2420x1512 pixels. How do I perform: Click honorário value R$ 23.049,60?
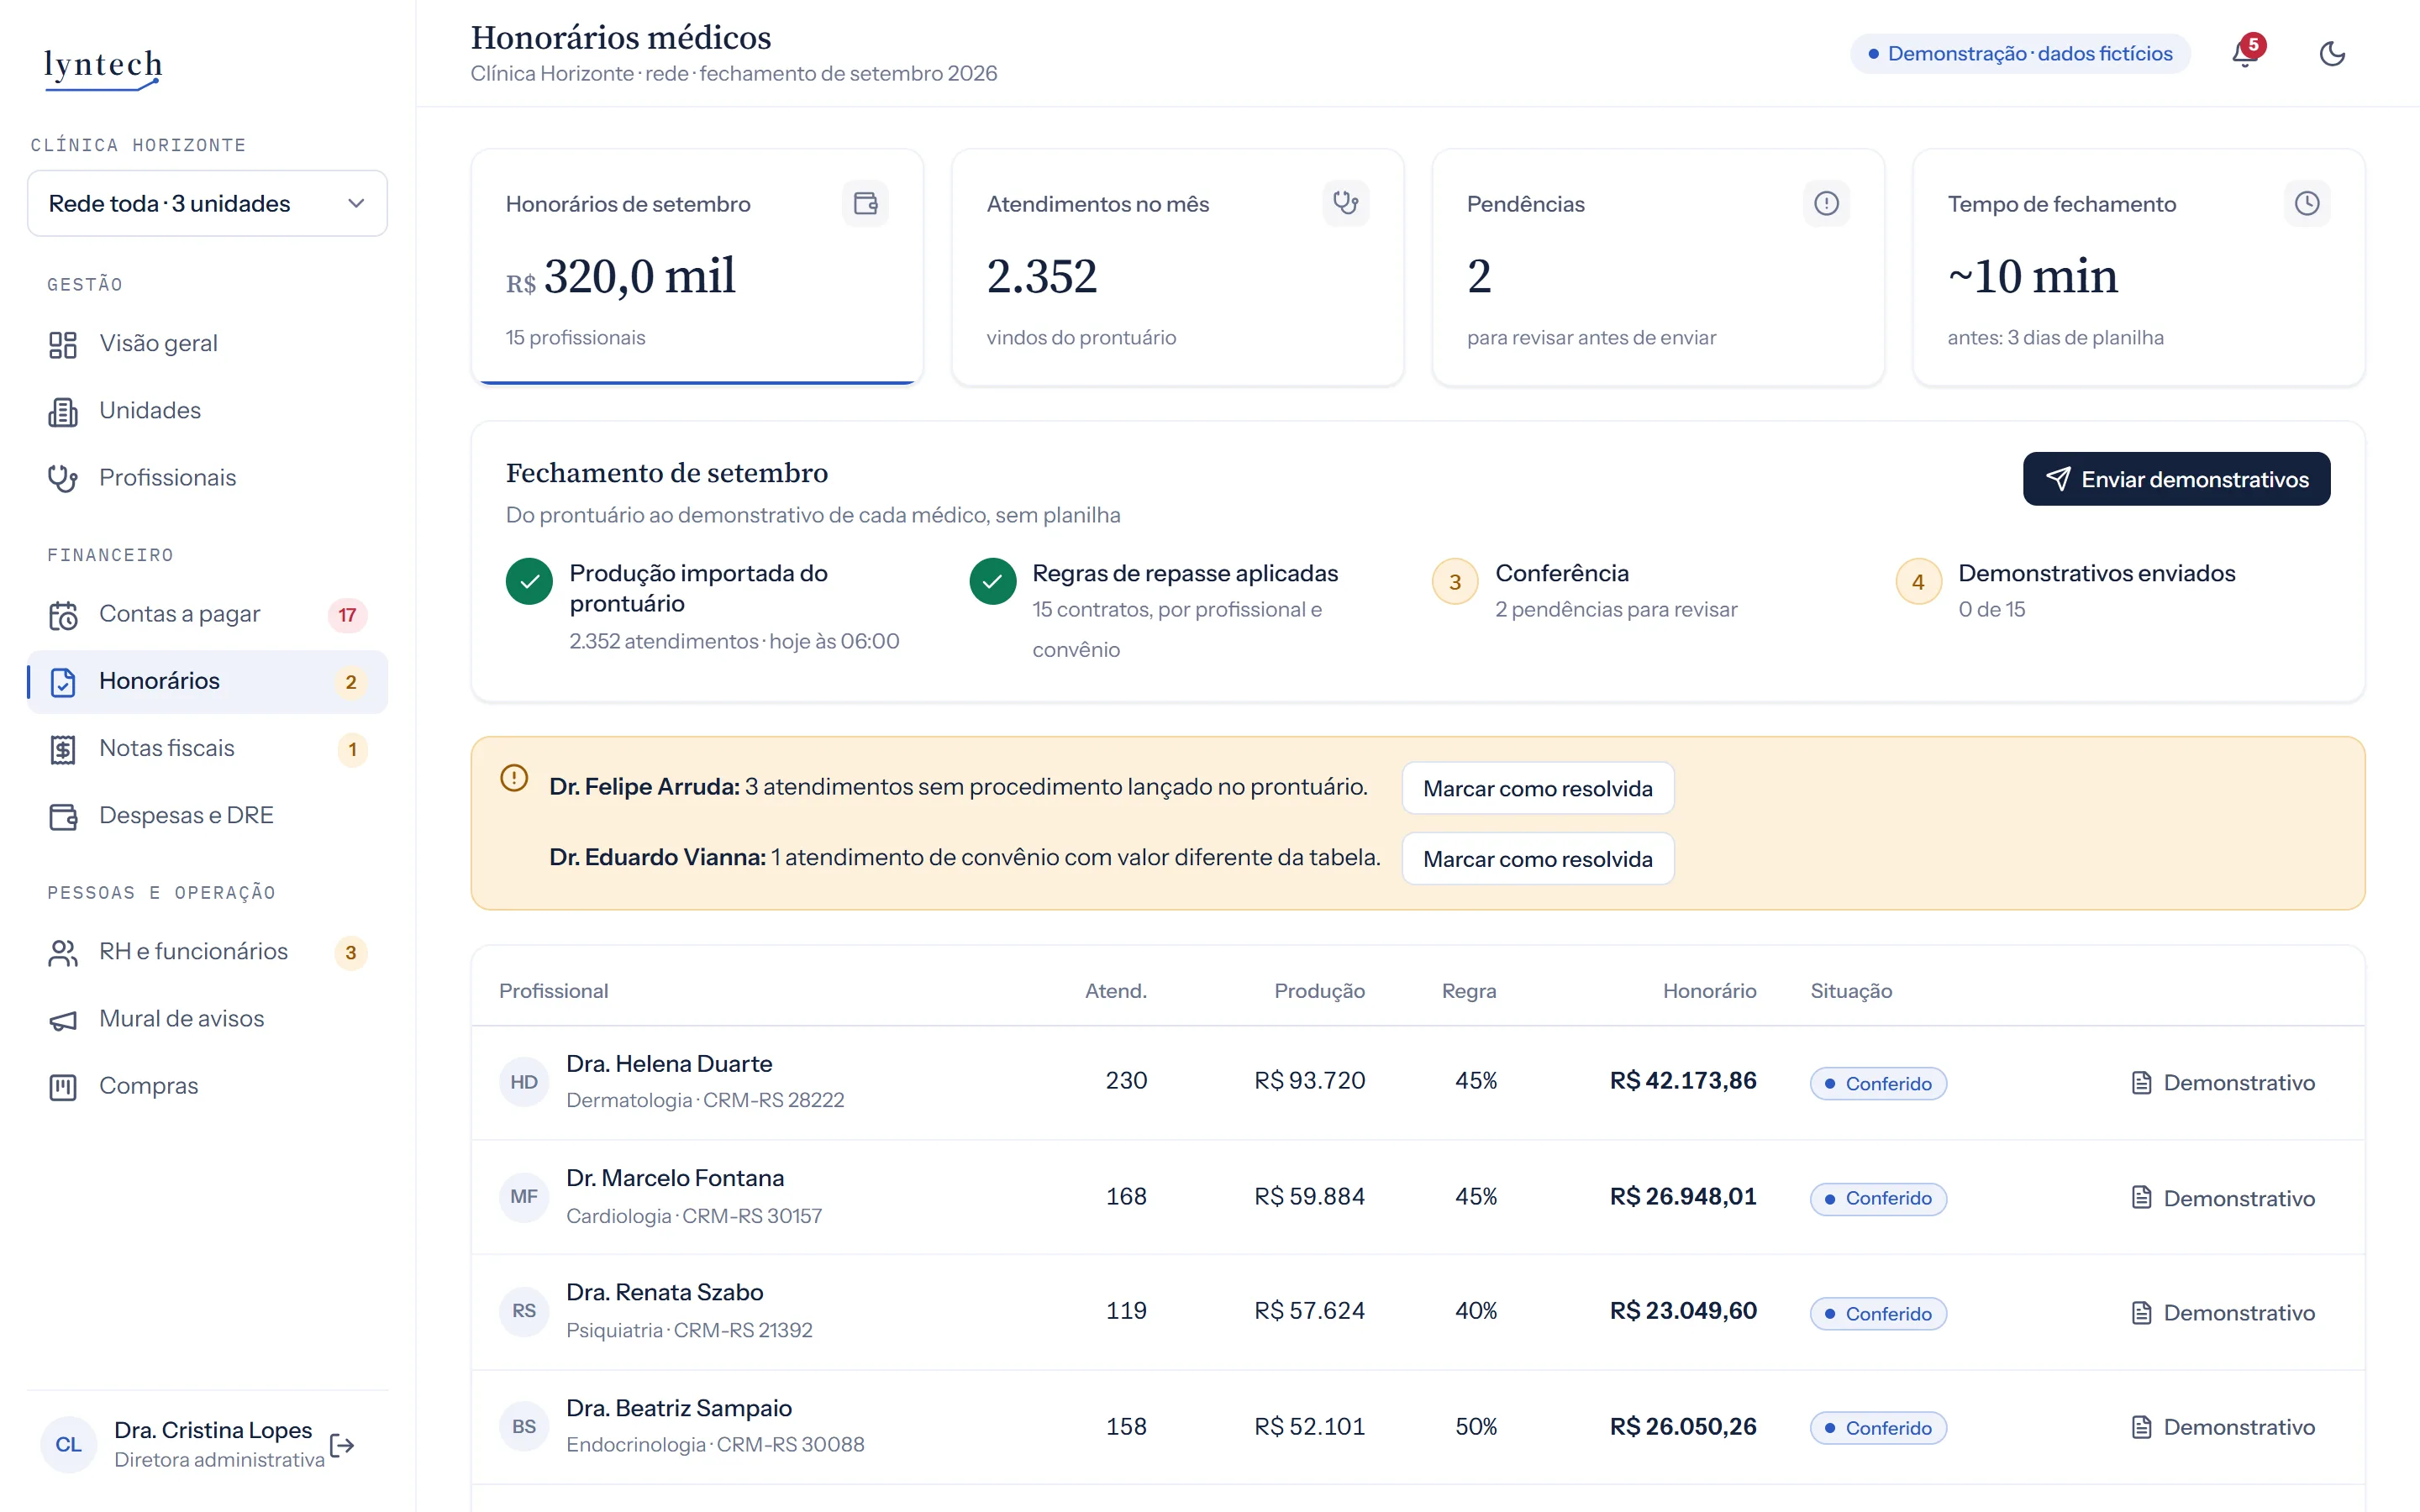pos(1683,1311)
